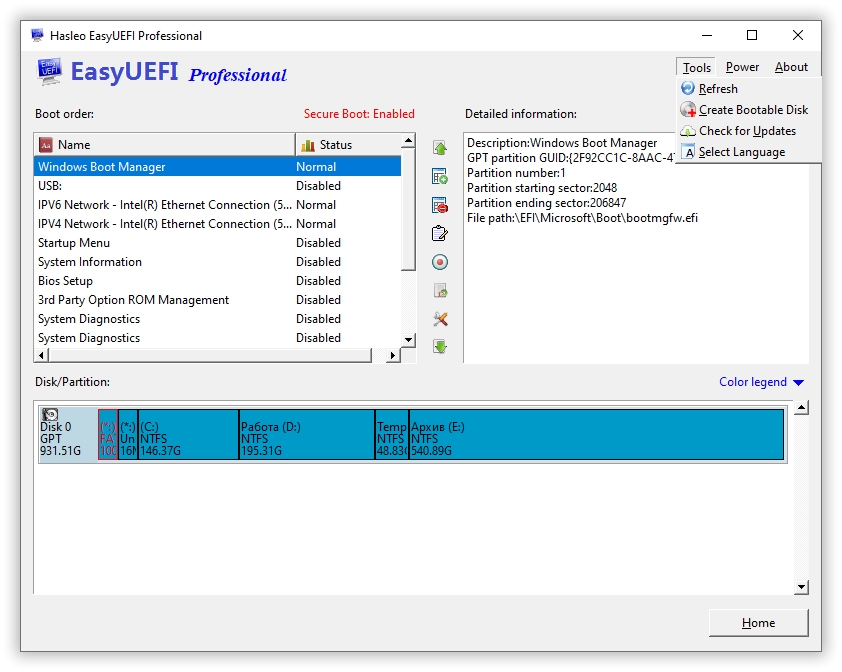Choose Check for Updates menu item
Image resolution: width=842 pixels, height=672 pixels.
[747, 131]
